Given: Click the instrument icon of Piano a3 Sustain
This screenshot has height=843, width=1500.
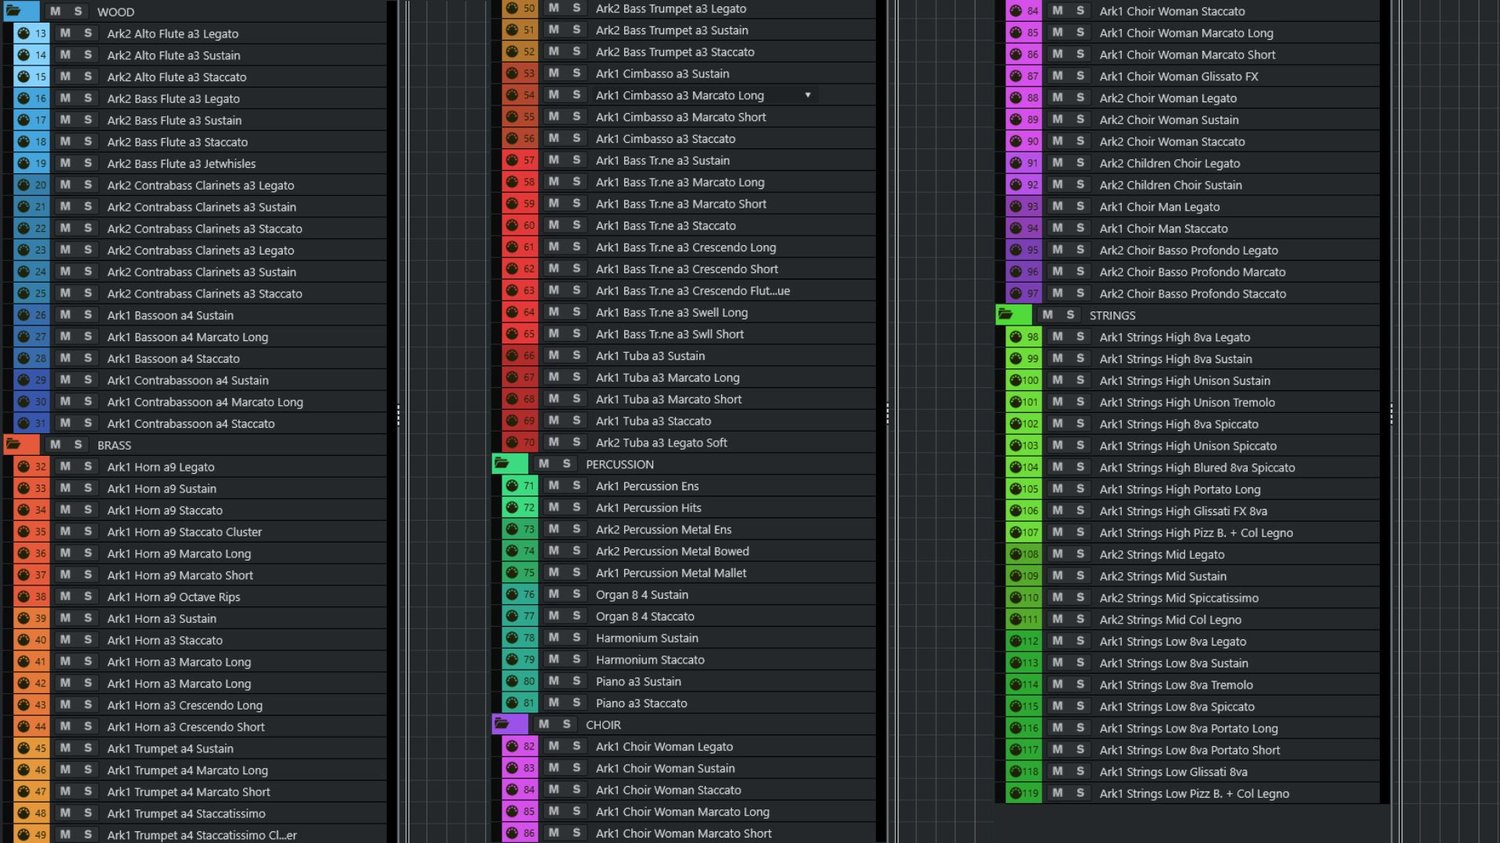Looking at the screenshot, I should [x=512, y=681].
